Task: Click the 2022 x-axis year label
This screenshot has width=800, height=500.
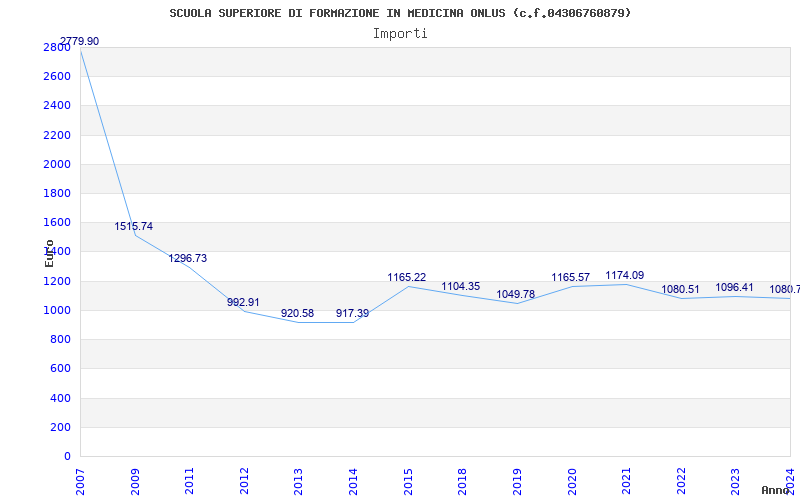Action: [x=681, y=482]
